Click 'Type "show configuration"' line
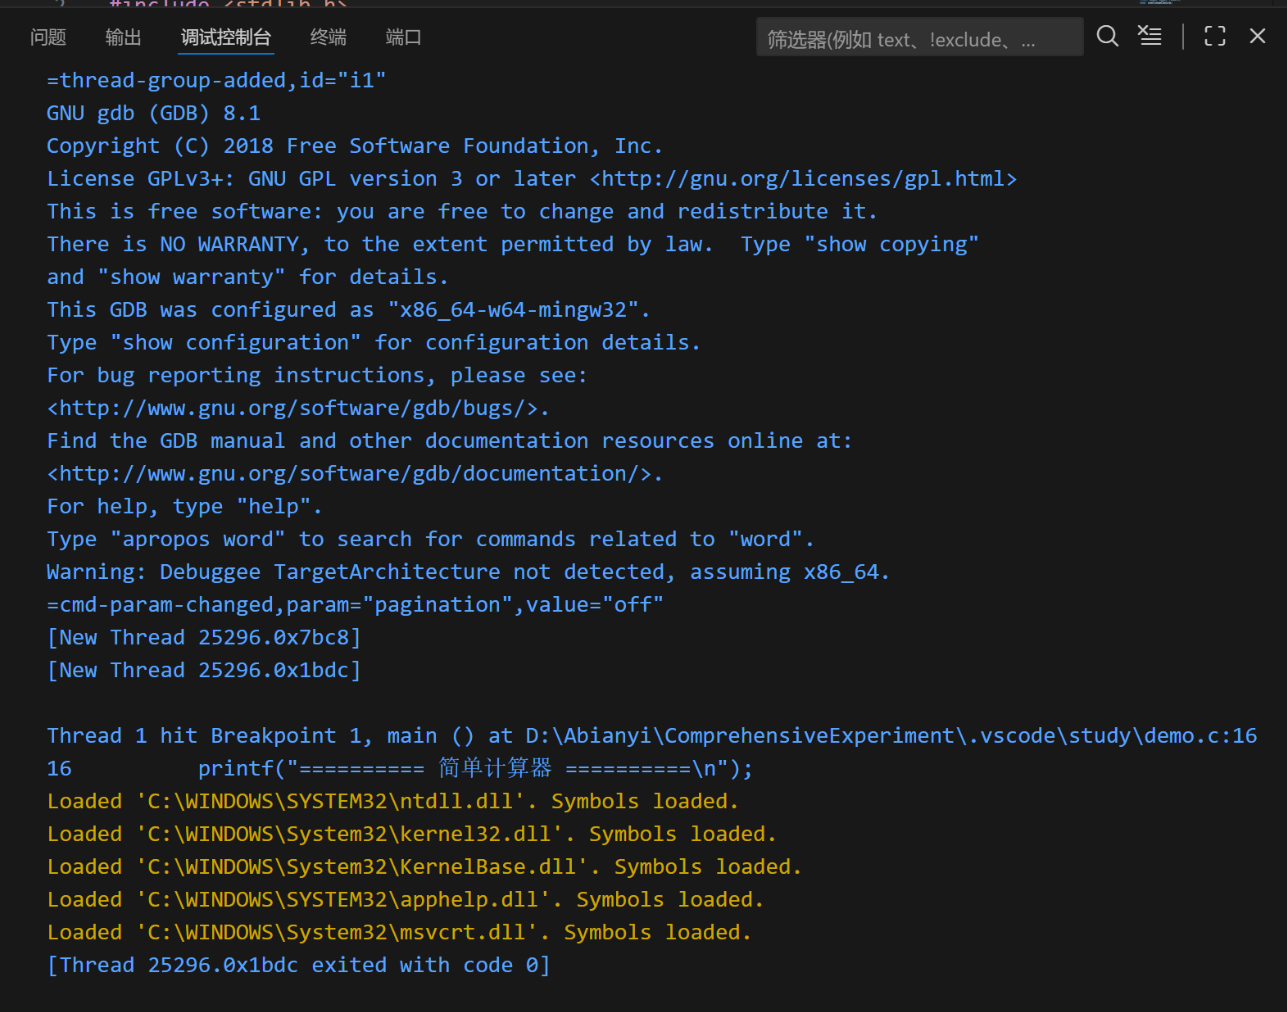Screen dimensions: 1287x1012 373,343
